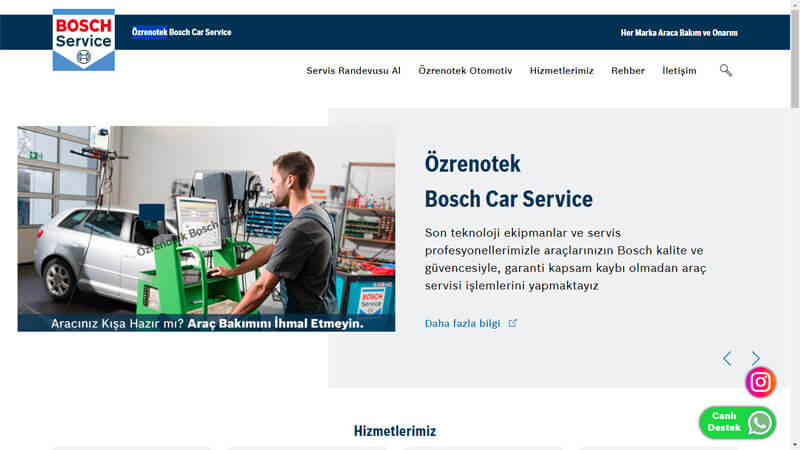Open Hizmetlerimiz in the top navigation
Viewport: 800px width, 450px height.
(561, 71)
